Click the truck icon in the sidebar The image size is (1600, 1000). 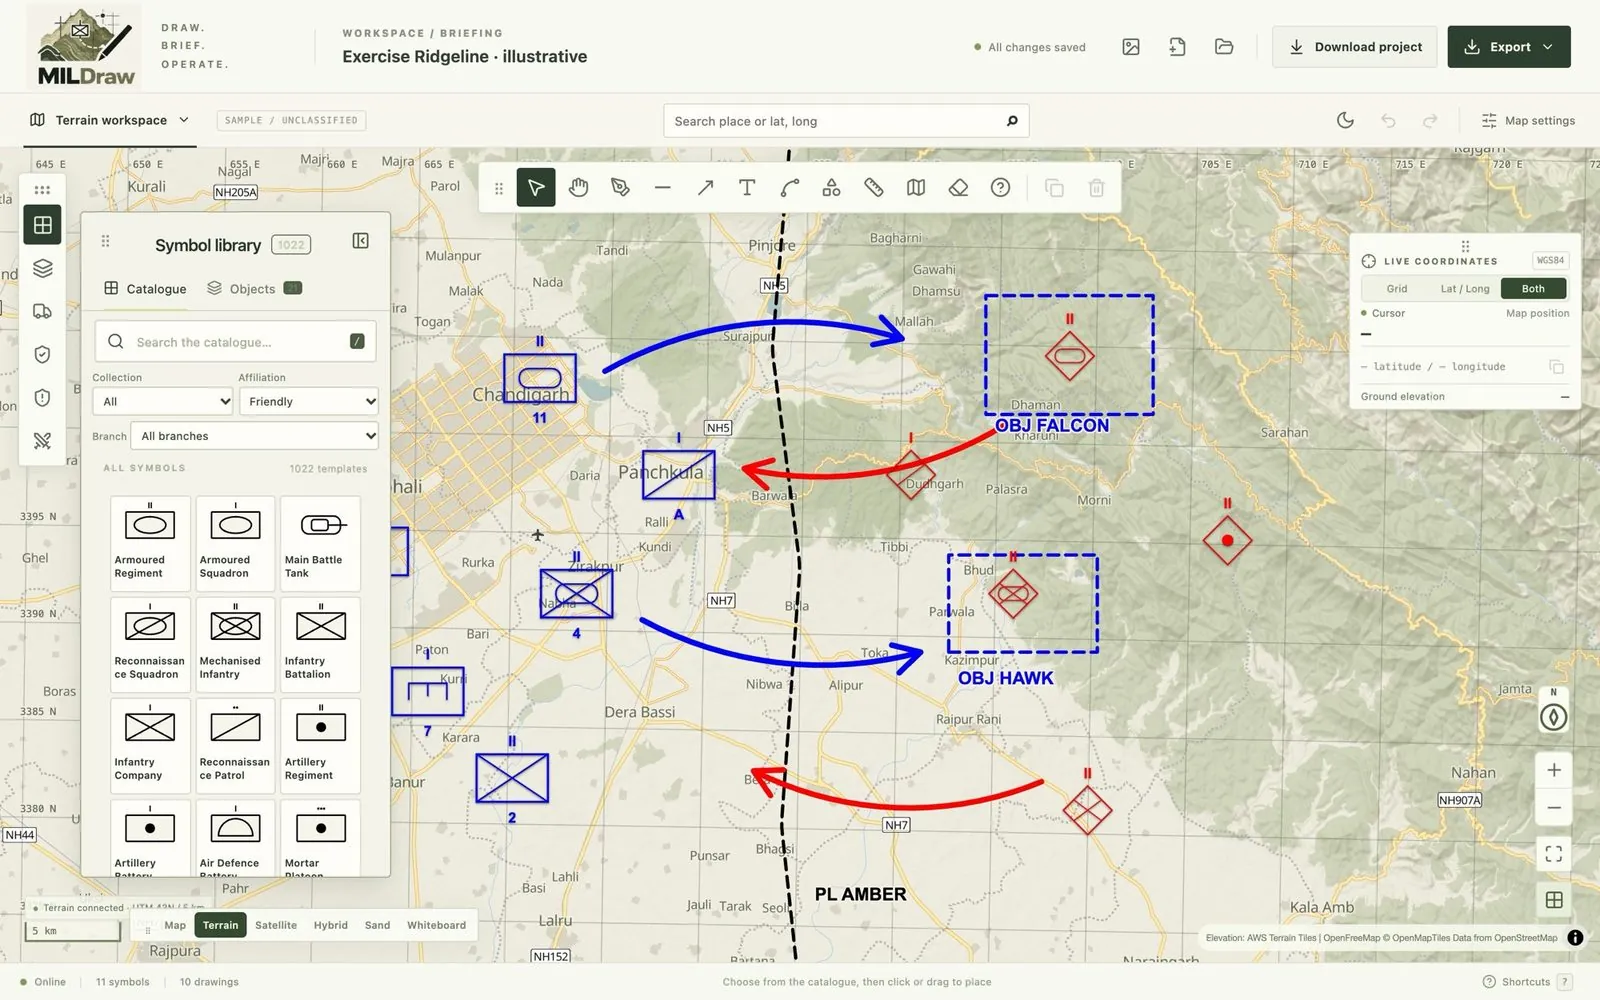coord(42,311)
